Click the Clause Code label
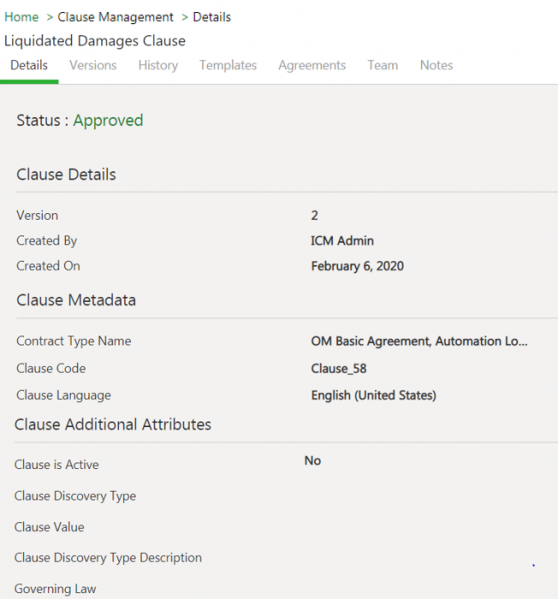The height and width of the screenshot is (599, 558). coord(51,369)
